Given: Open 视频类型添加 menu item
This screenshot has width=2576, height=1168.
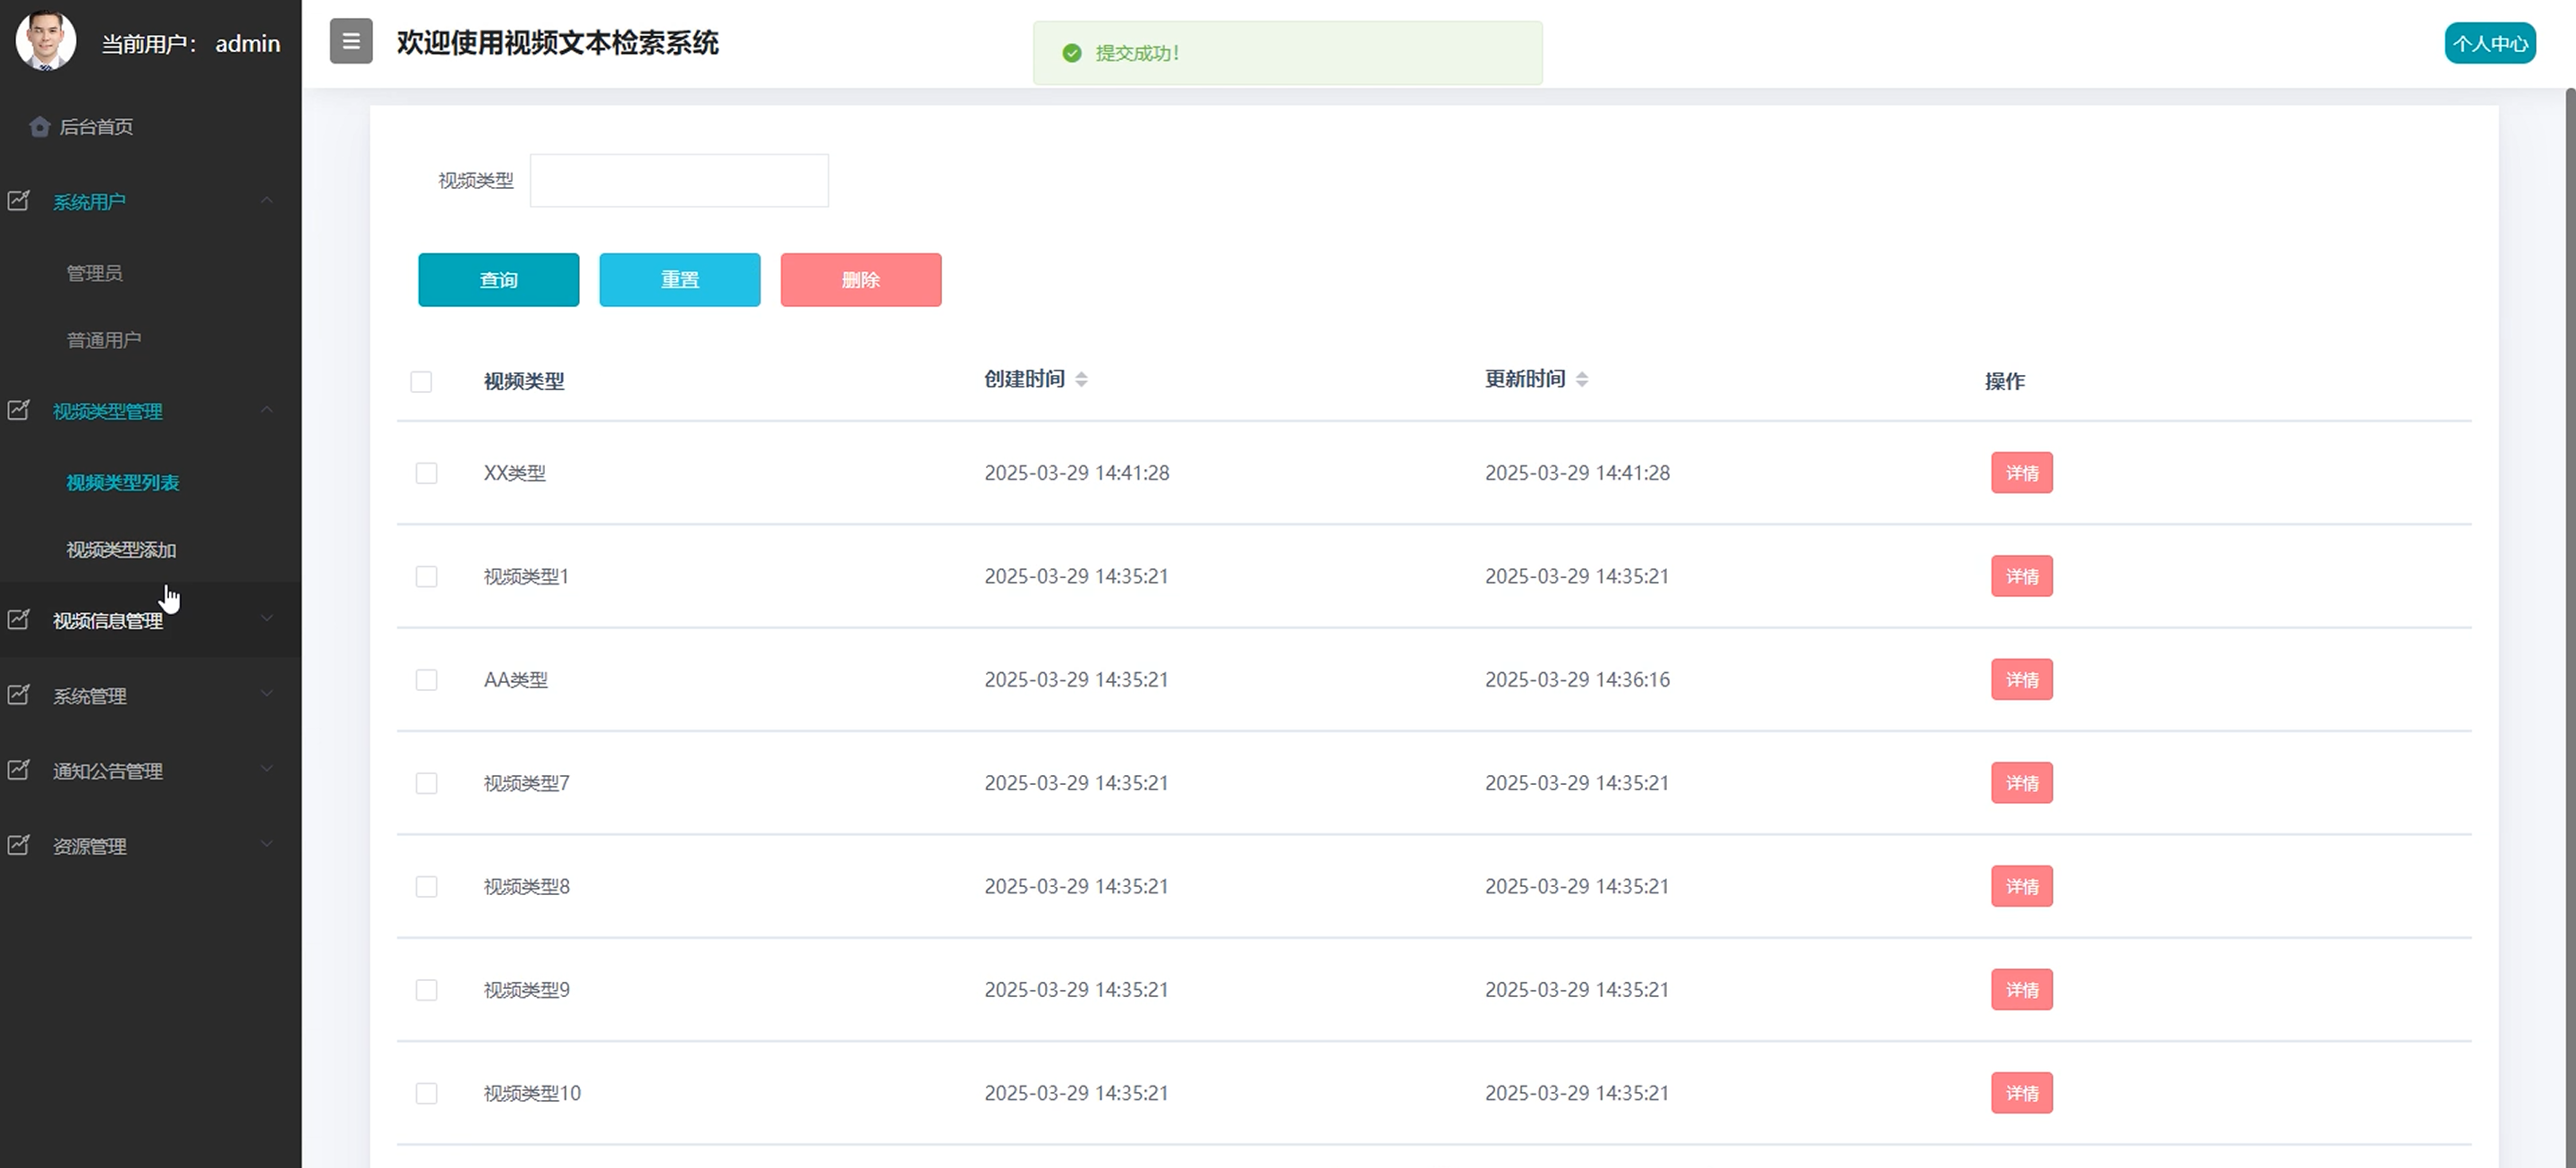Looking at the screenshot, I should pyautogui.click(x=121, y=550).
